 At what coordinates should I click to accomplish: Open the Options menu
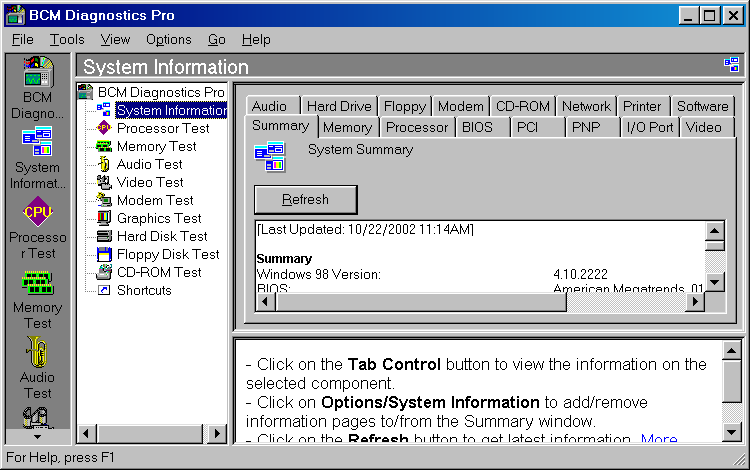(168, 40)
